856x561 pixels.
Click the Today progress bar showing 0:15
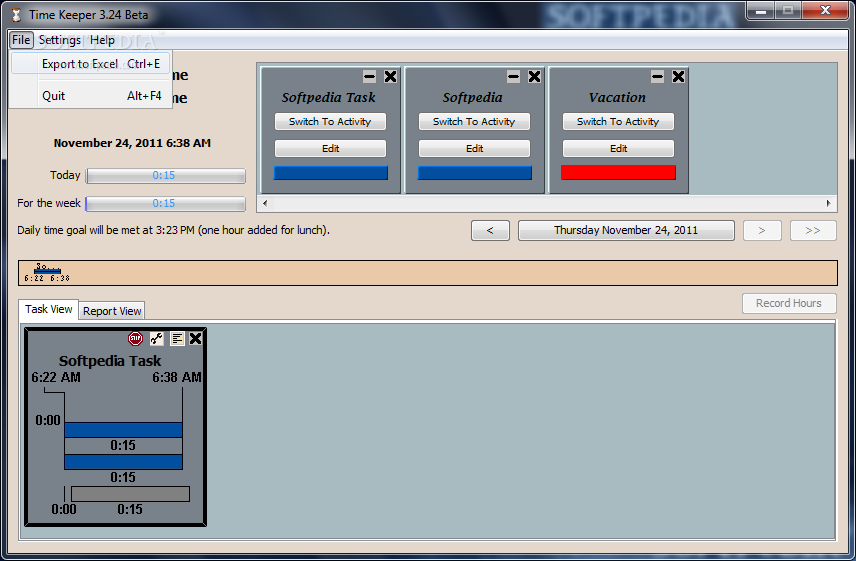pos(165,176)
